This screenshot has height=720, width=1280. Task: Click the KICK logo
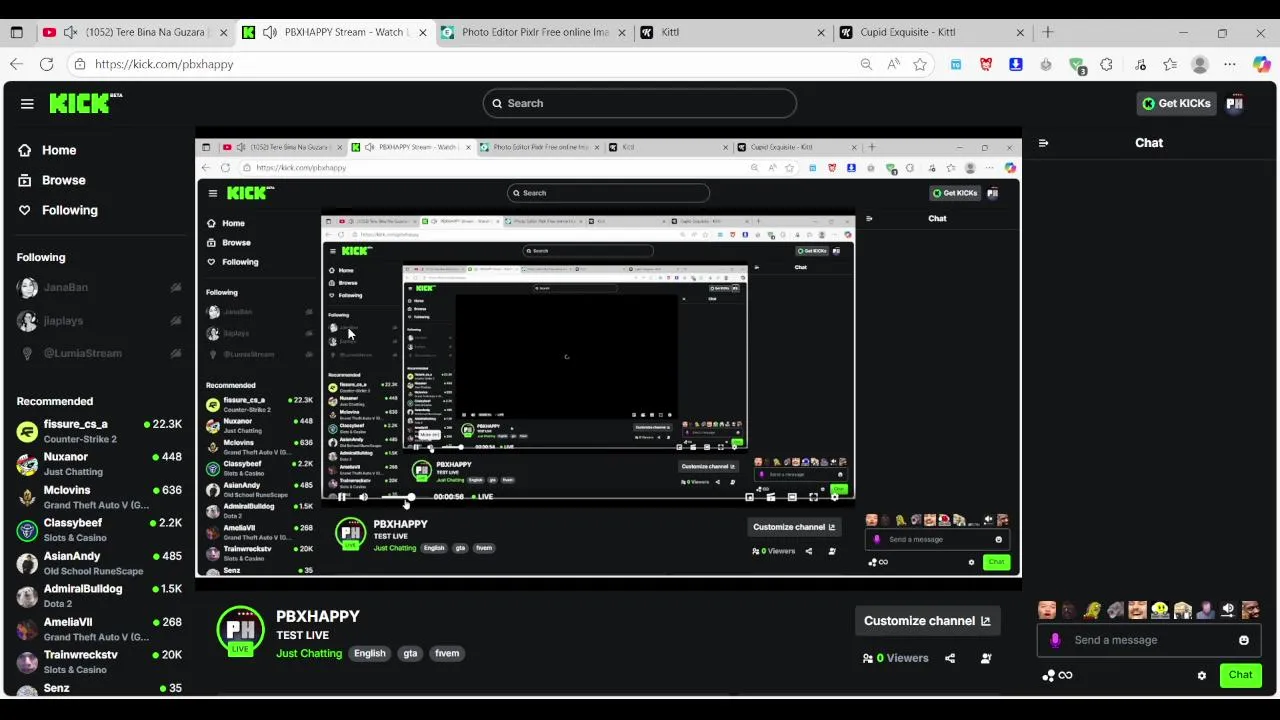[85, 103]
